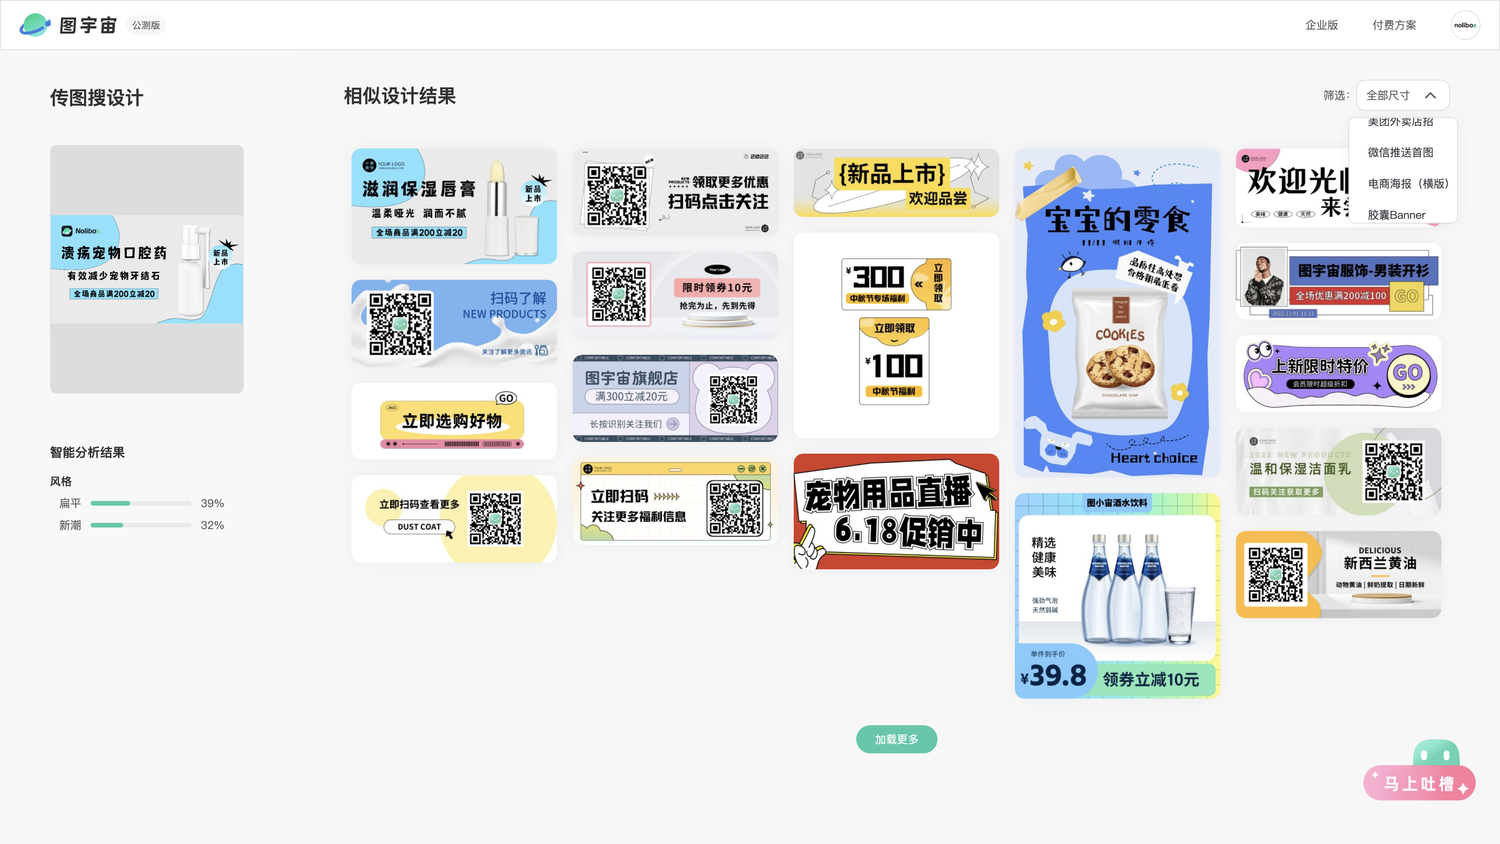
Task: Open the 宝宝的零食 cookies poster template
Action: pos(1117,313)
